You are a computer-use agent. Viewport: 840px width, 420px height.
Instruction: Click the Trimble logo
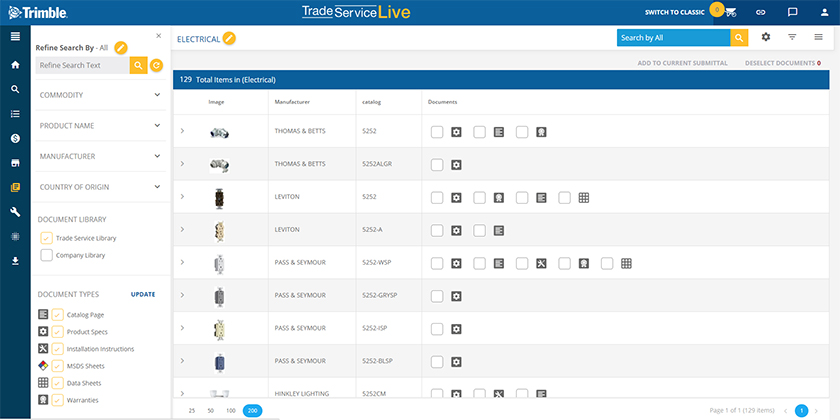point(38,12)
